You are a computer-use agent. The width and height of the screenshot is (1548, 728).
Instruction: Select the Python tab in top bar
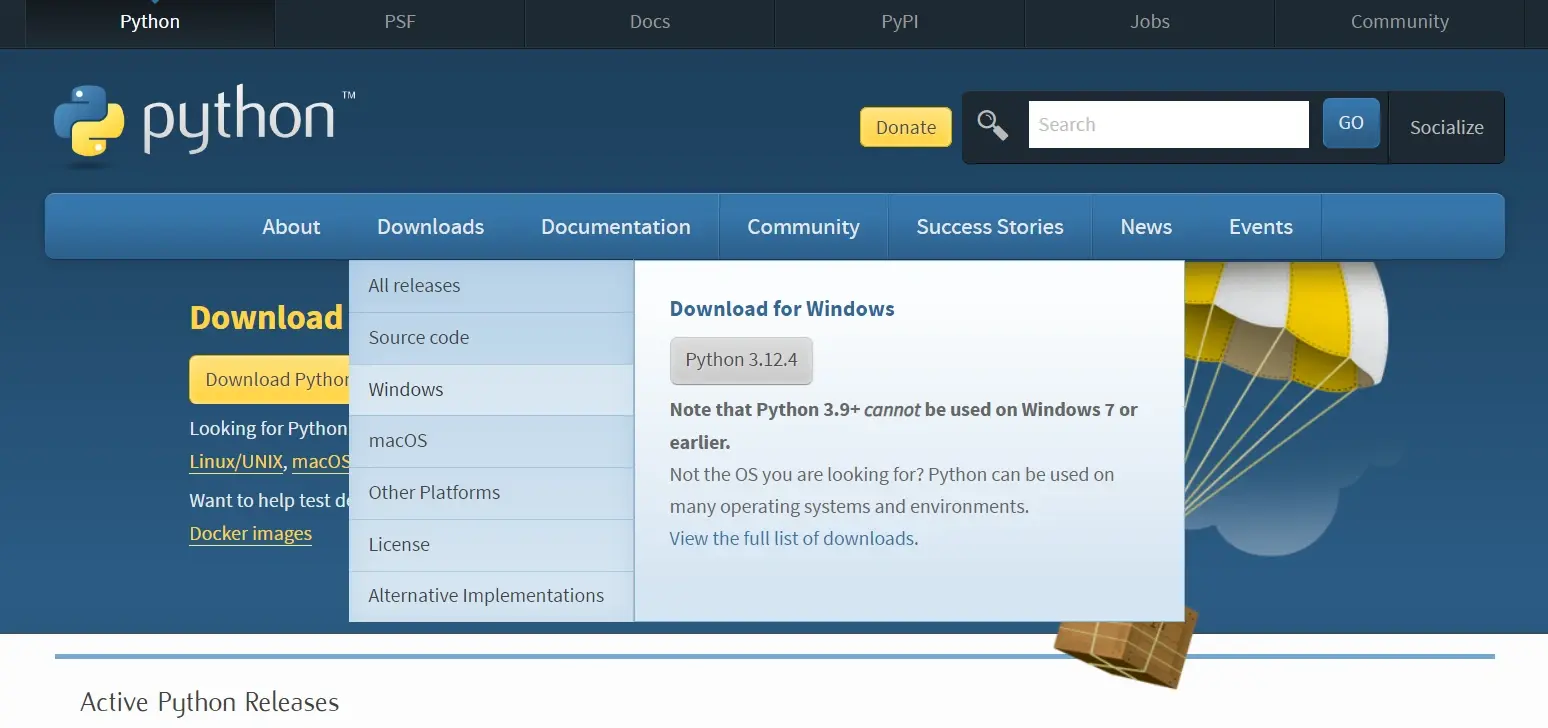tap(150, 22)
